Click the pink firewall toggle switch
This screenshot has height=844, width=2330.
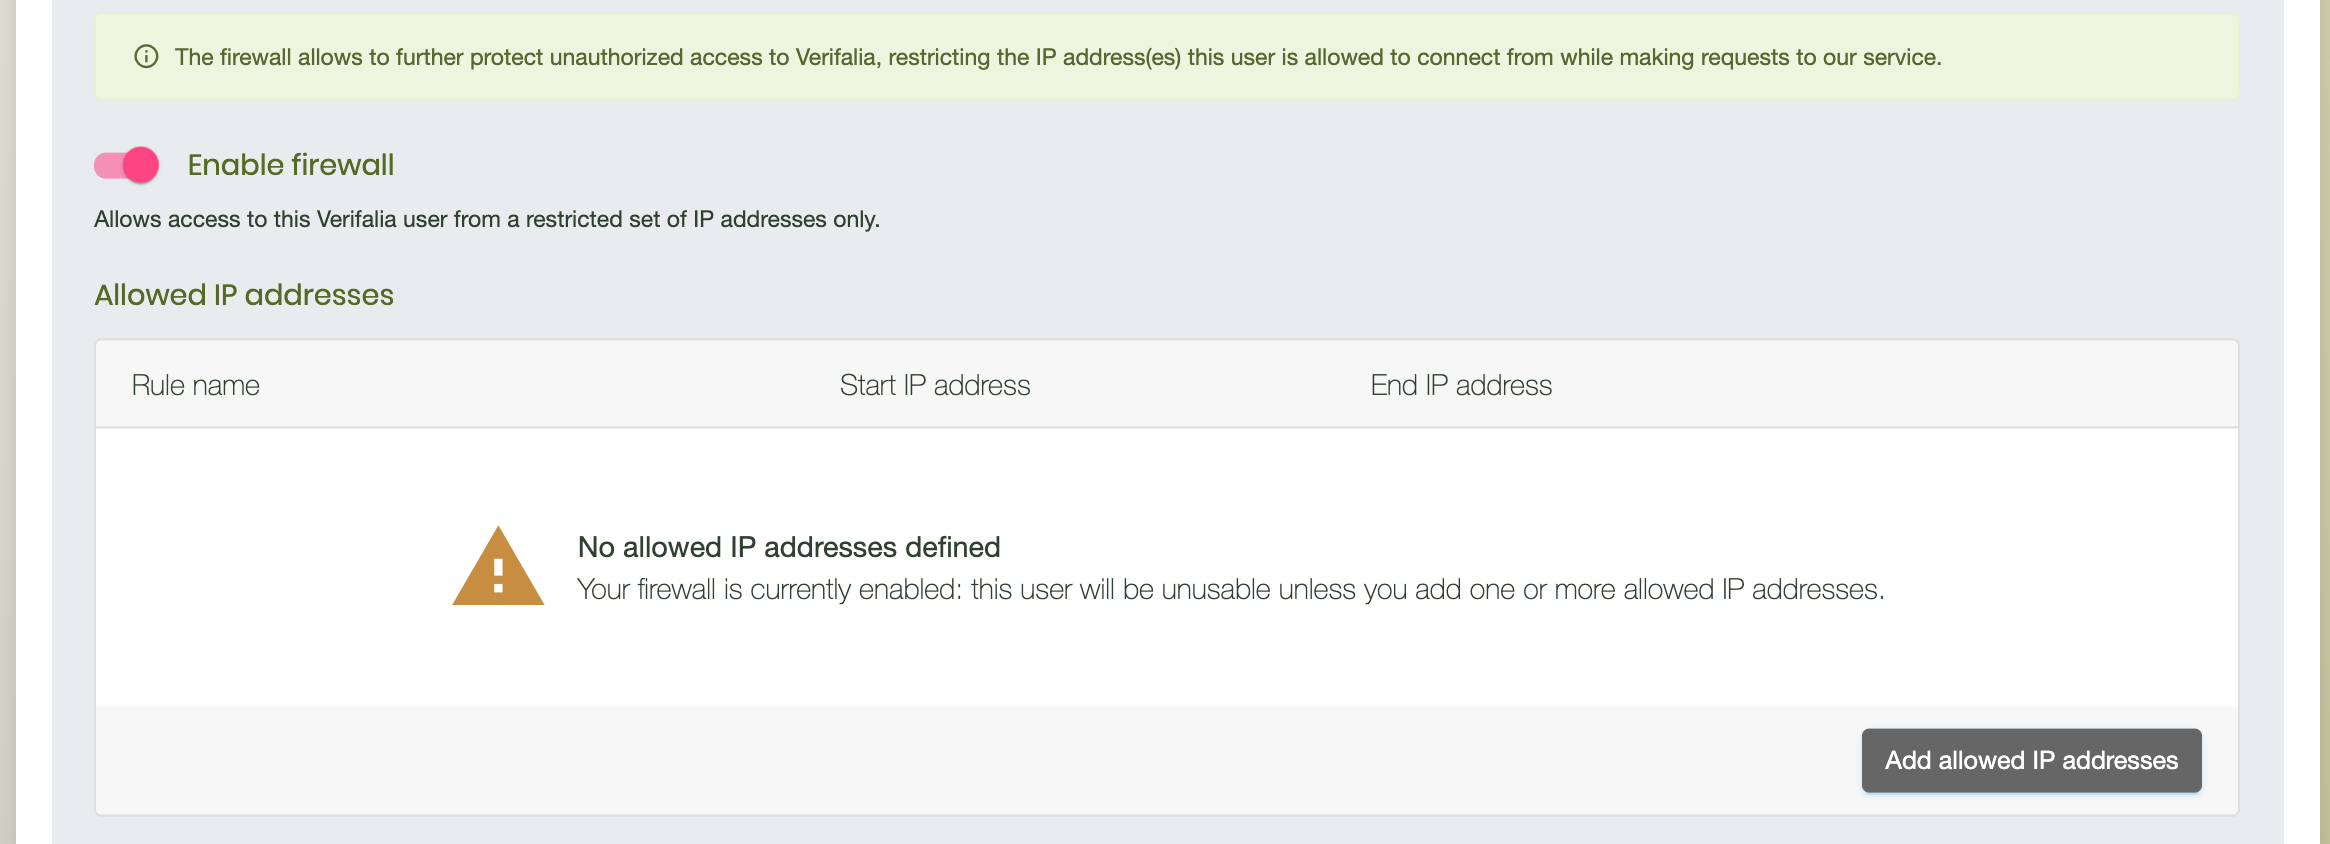tap(125, 165)
